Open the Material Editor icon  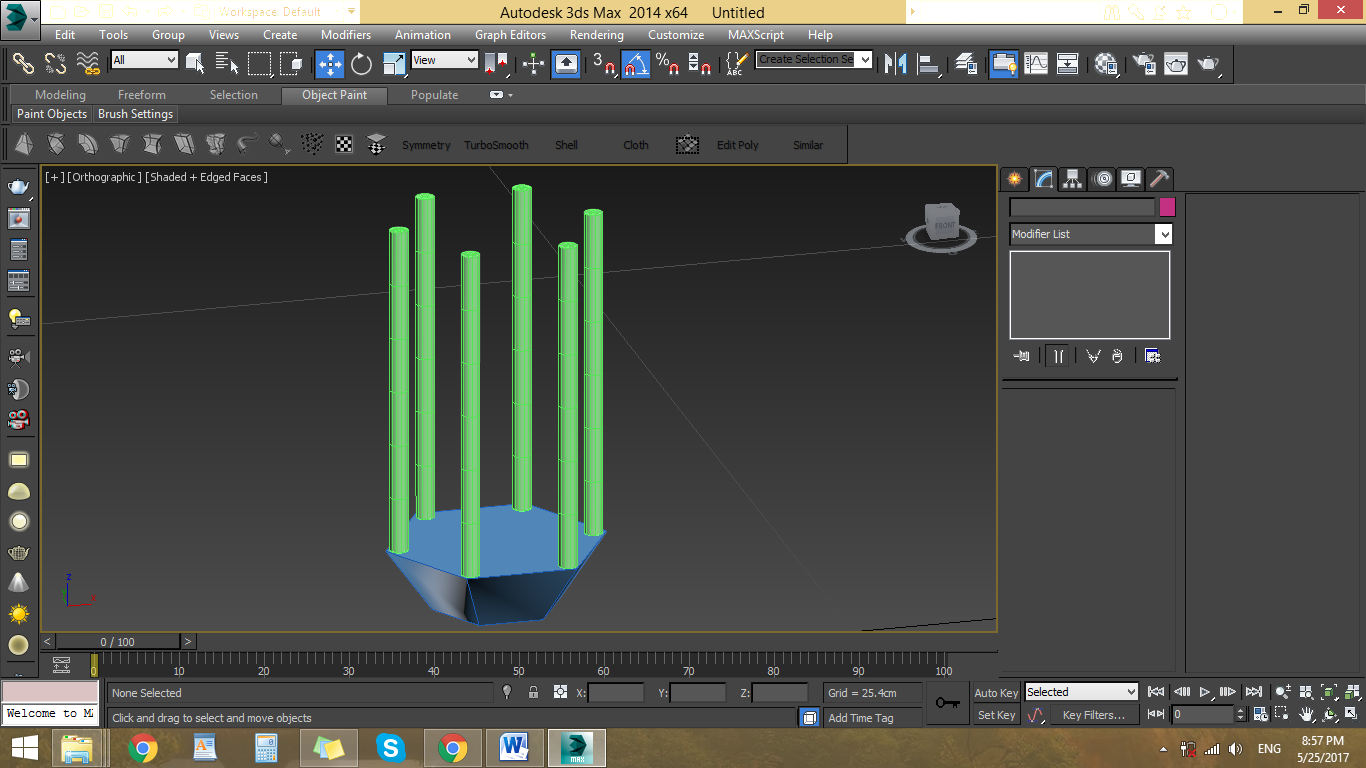point(1105,64)
